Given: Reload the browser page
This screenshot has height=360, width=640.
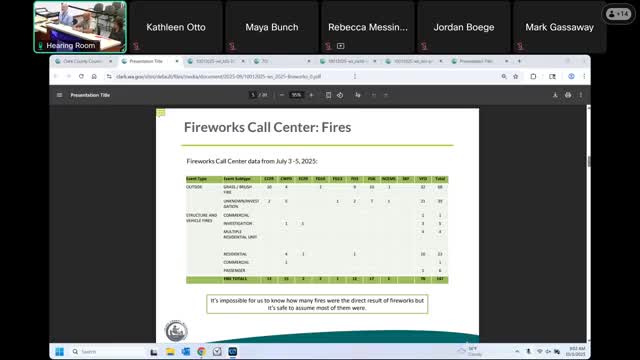Looking at the screenshot, I should [x=81, y=76].
